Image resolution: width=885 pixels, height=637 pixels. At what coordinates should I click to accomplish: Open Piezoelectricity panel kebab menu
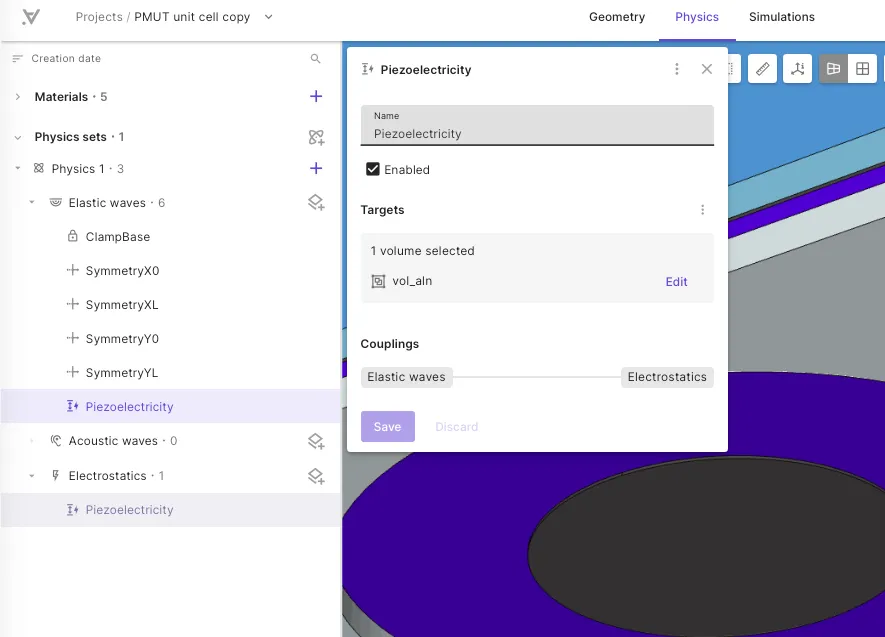click(x=677, y=69)
